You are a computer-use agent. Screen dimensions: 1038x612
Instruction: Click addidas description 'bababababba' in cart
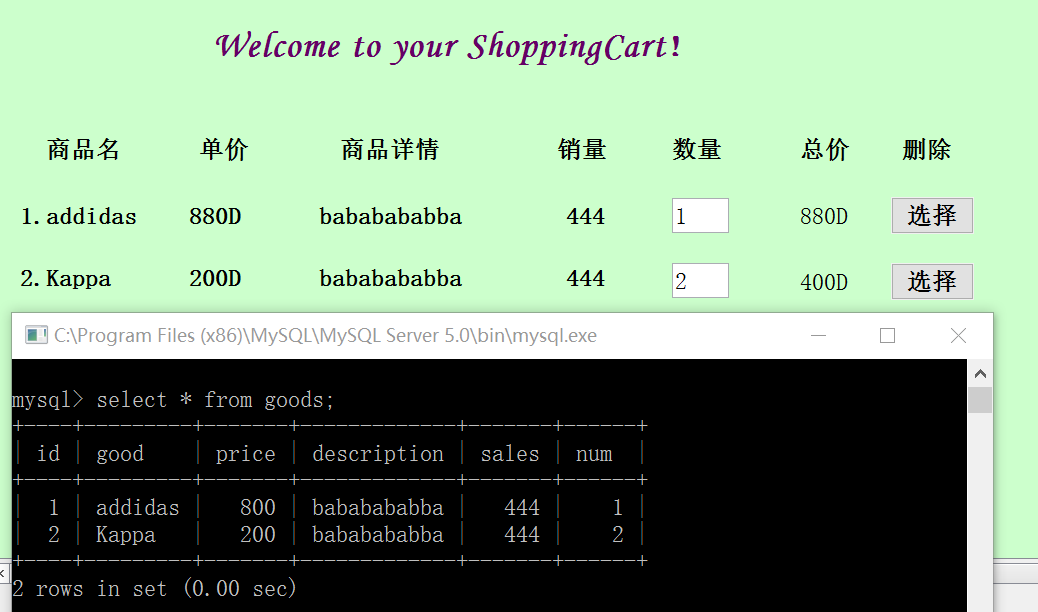391,217
